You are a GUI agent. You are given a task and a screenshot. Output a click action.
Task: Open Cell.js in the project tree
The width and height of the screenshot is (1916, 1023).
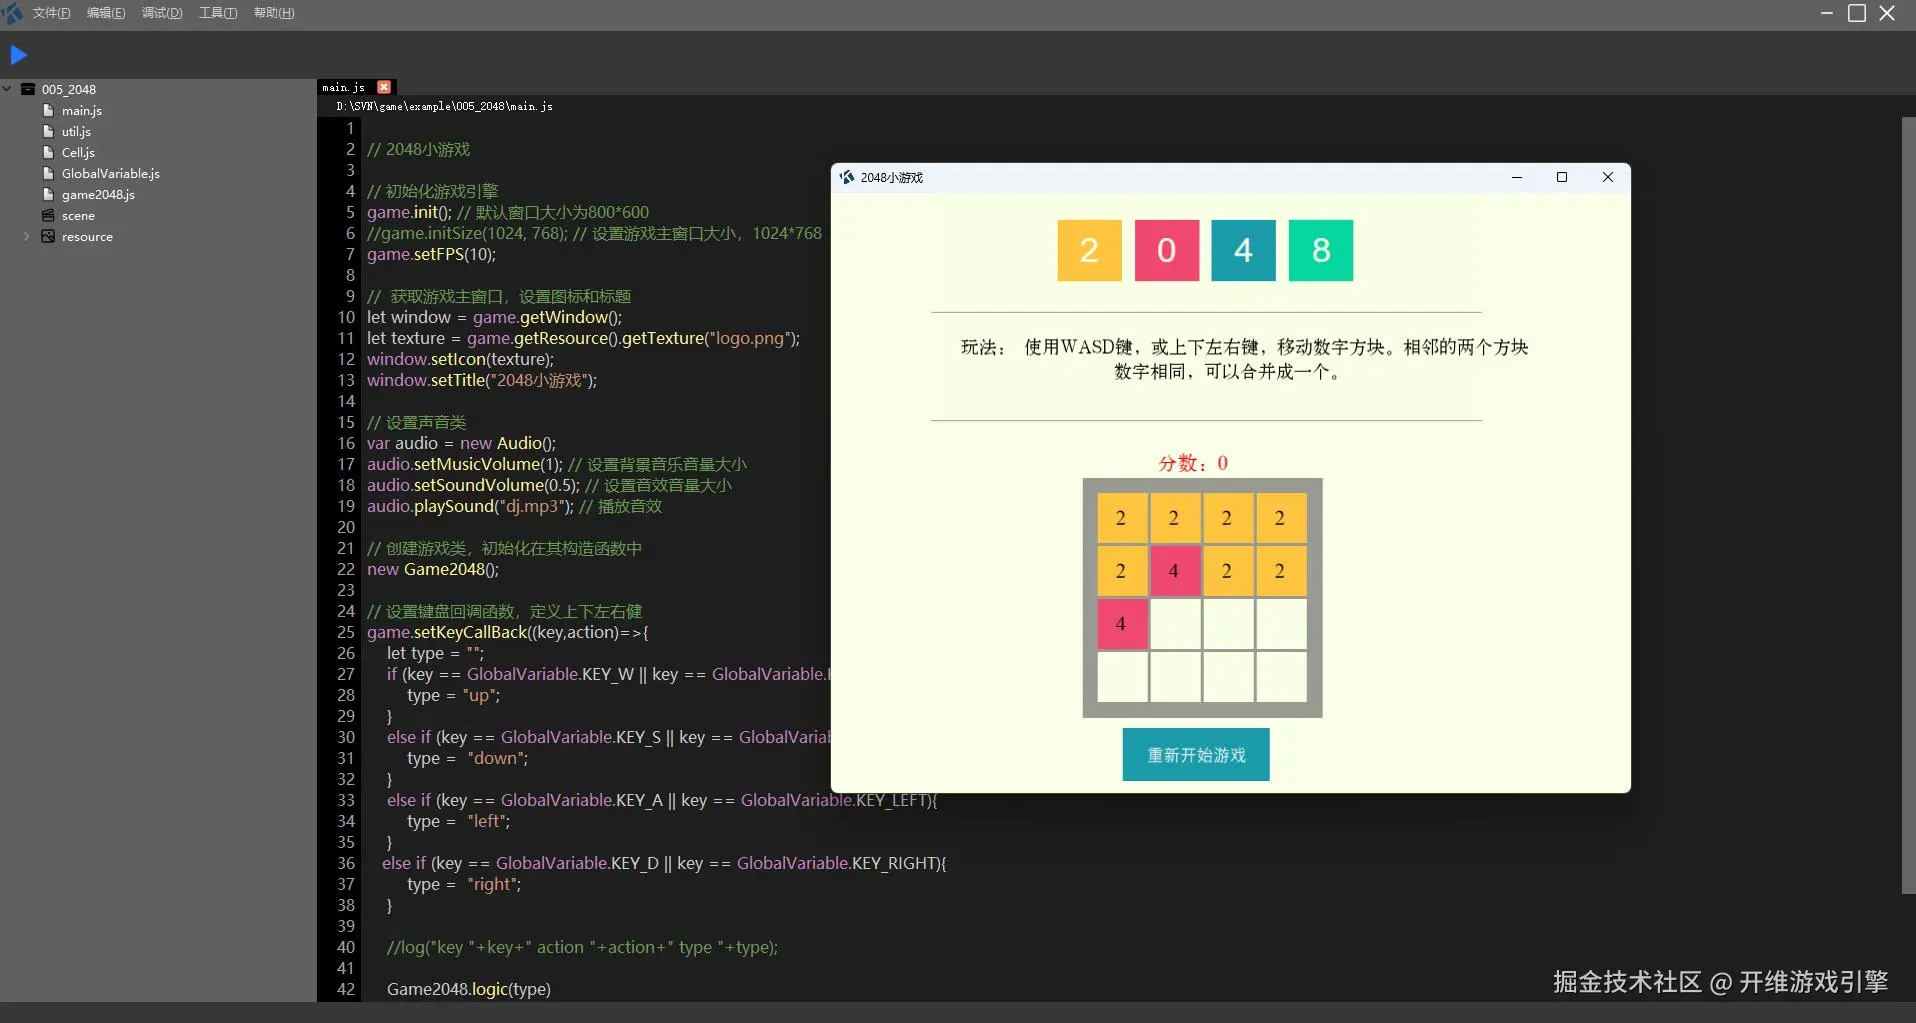[78, 153]
